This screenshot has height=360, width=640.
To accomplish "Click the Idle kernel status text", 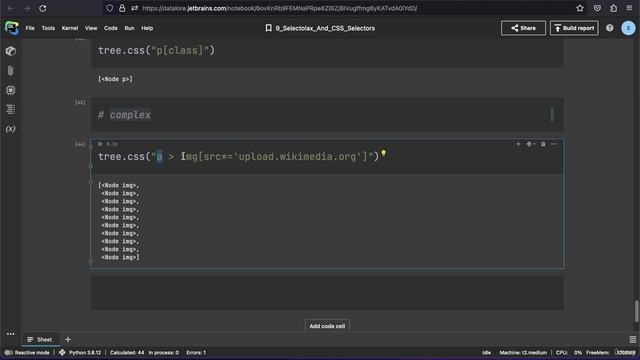I will tap(487, 353).
